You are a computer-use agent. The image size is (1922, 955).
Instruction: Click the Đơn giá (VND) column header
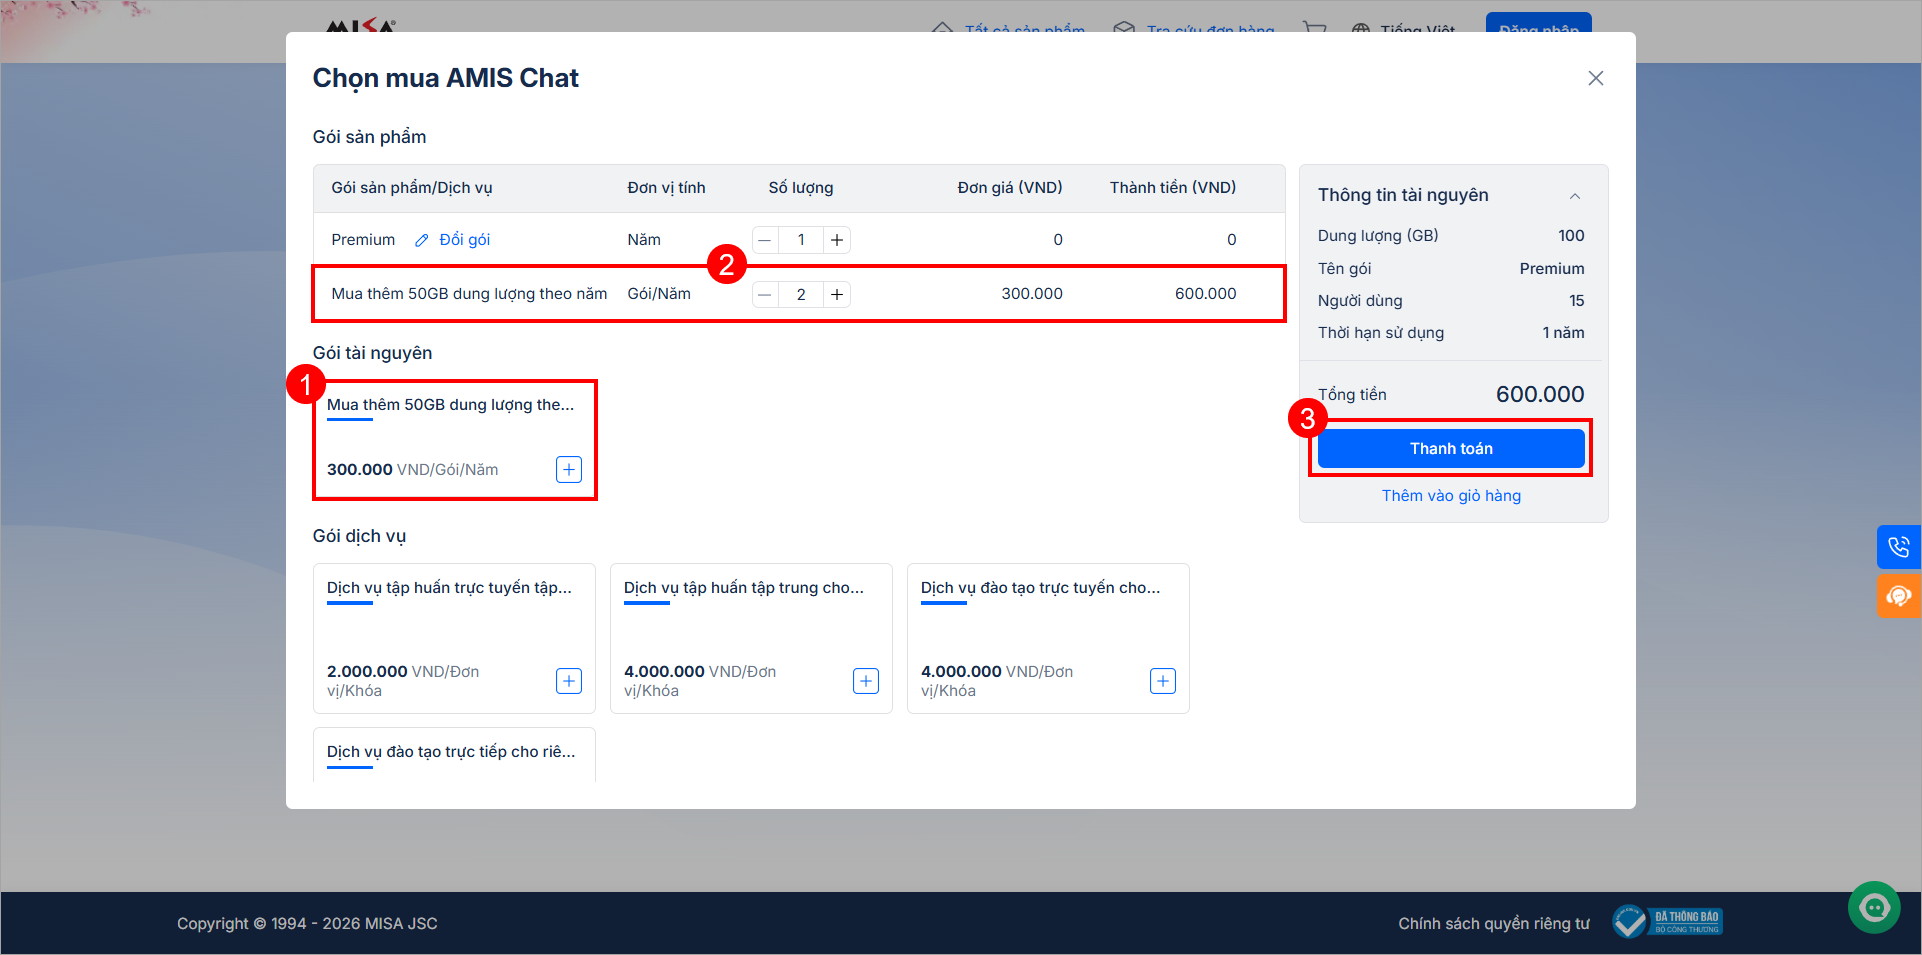click(x=1010, y=188)
